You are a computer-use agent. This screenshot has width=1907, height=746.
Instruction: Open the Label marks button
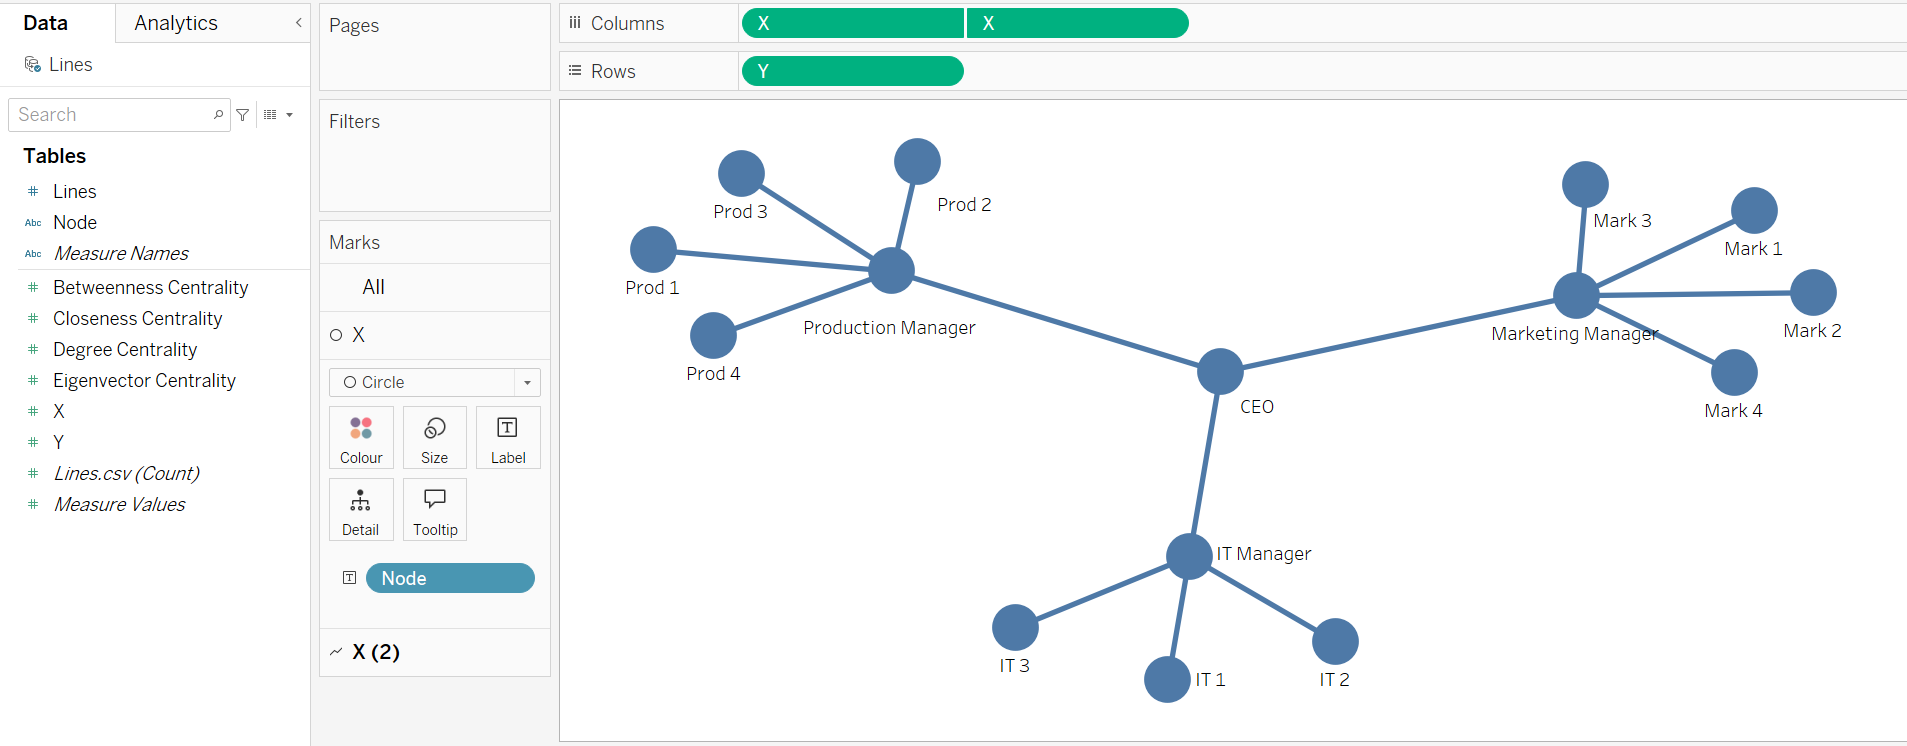click(x=508, y=438)
